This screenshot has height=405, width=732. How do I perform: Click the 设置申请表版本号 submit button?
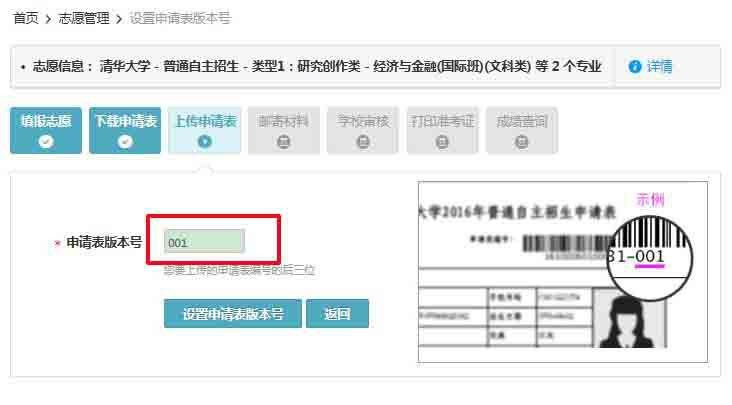point(232,314)
